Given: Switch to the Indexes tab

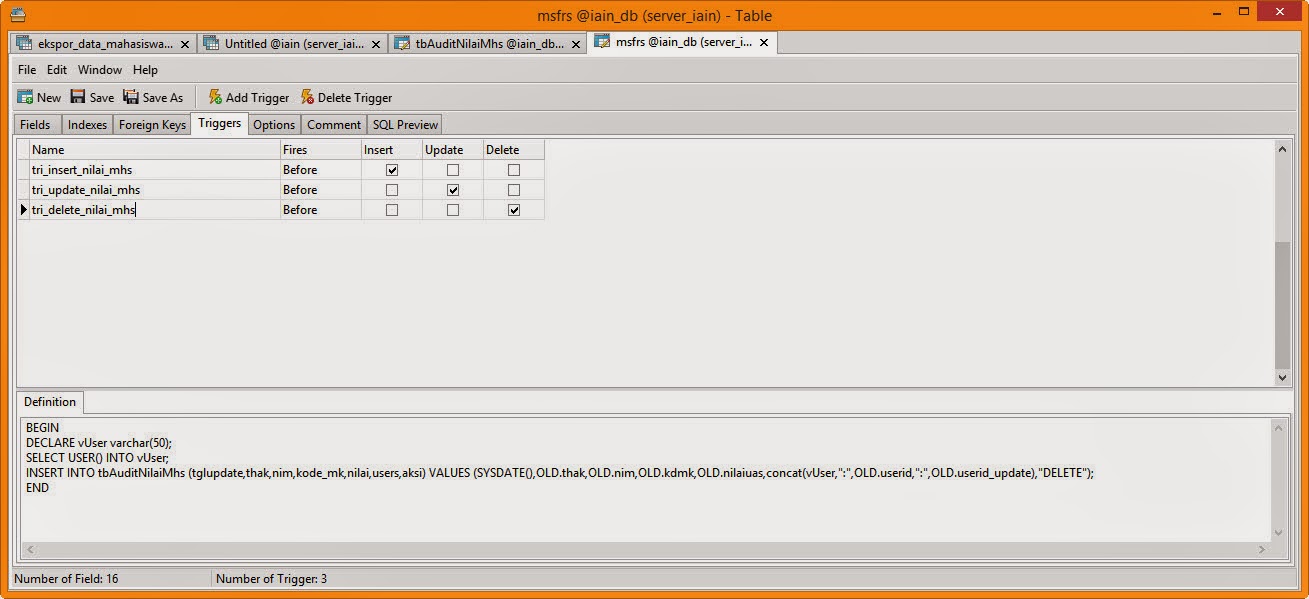Looking at the screenshot, I should coord(86,124).
